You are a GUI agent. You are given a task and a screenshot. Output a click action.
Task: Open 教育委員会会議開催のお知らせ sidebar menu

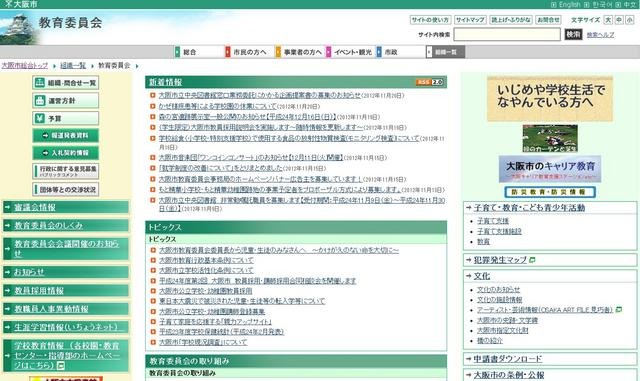(x=66, y=248)
